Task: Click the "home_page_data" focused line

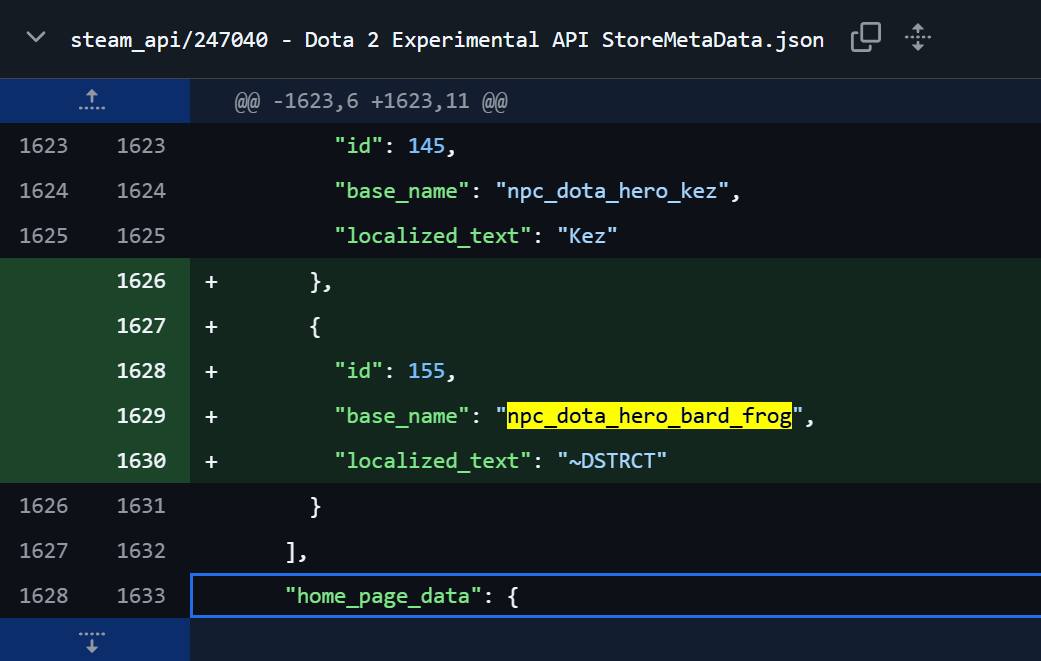Action: point(615,596)
